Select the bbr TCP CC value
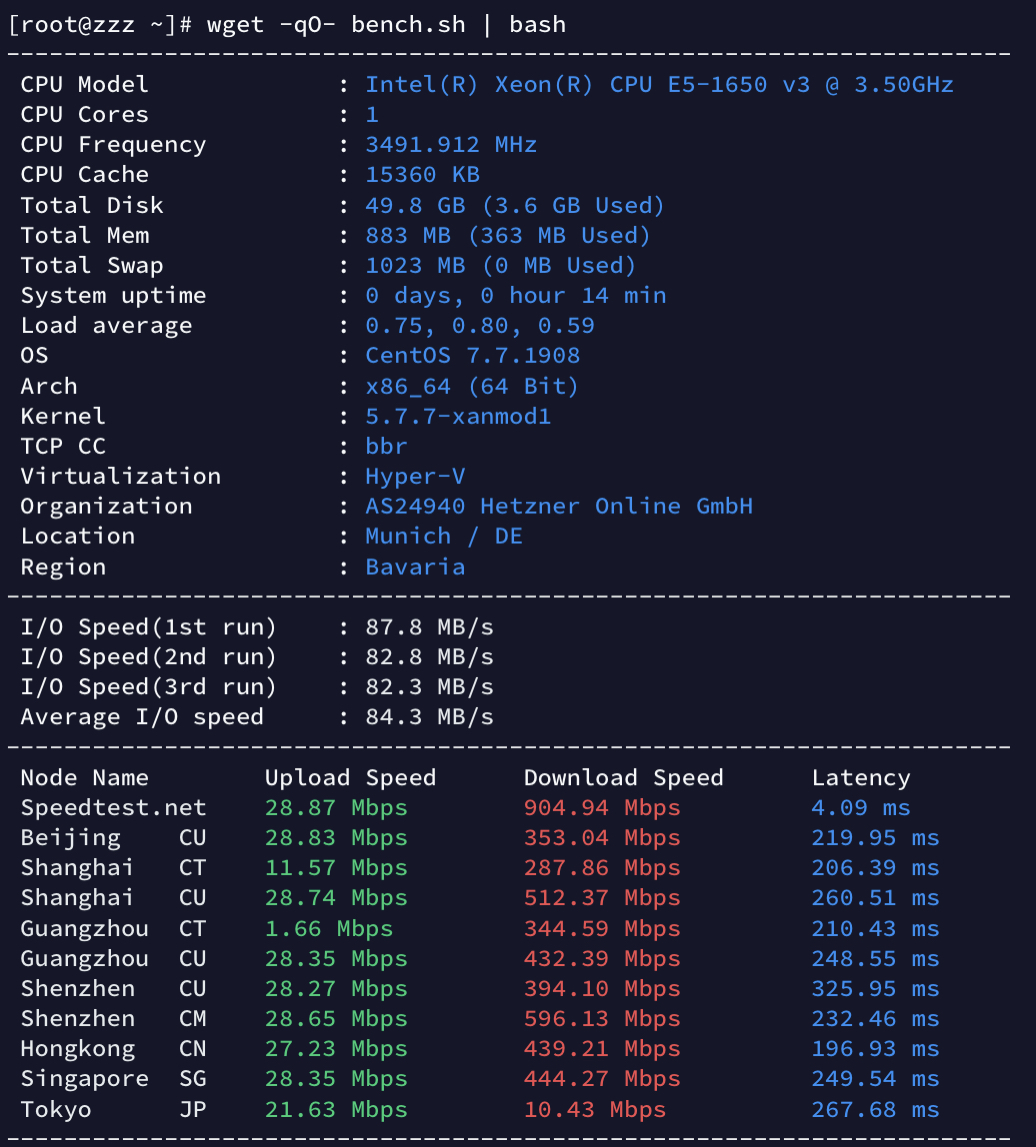Image resolution: width=1036 pixels, height=1147 pixels. [x=386, y=446]
